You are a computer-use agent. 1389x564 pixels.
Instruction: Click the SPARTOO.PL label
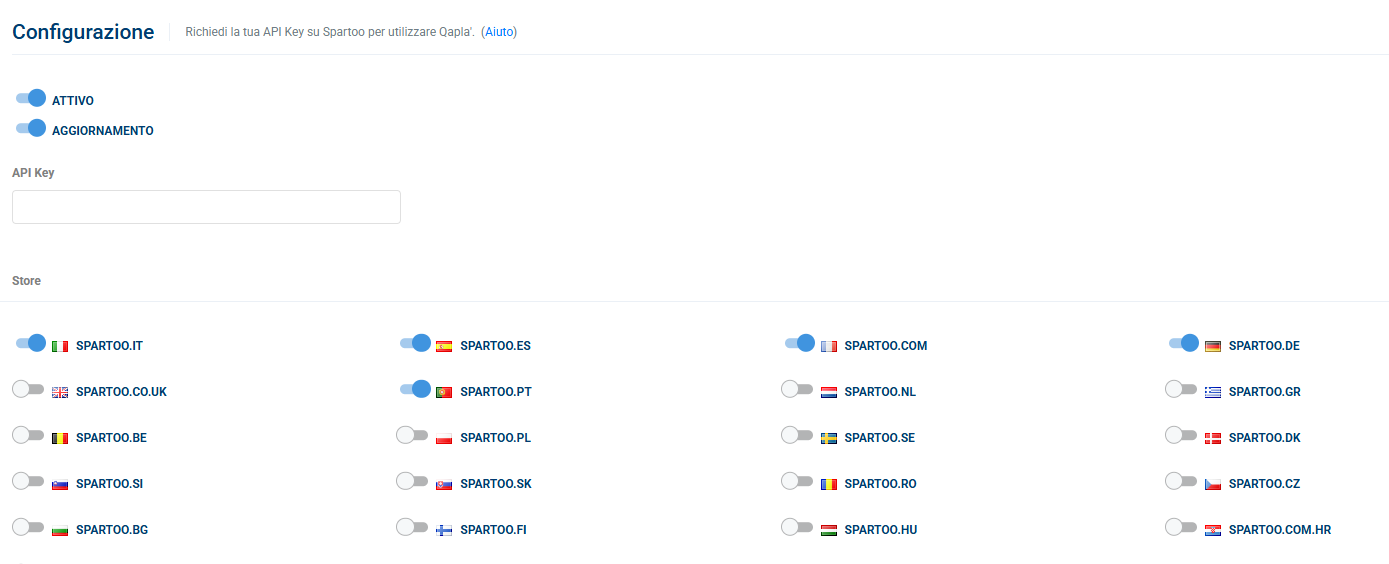pos(495,438)
